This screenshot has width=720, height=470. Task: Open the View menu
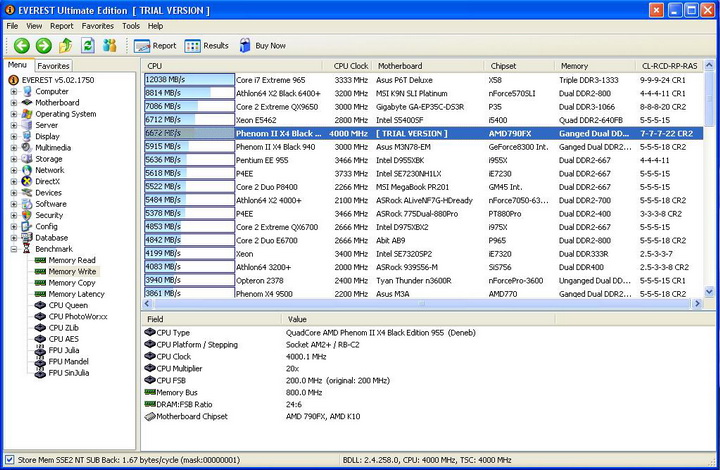click(x=34, y=26)
